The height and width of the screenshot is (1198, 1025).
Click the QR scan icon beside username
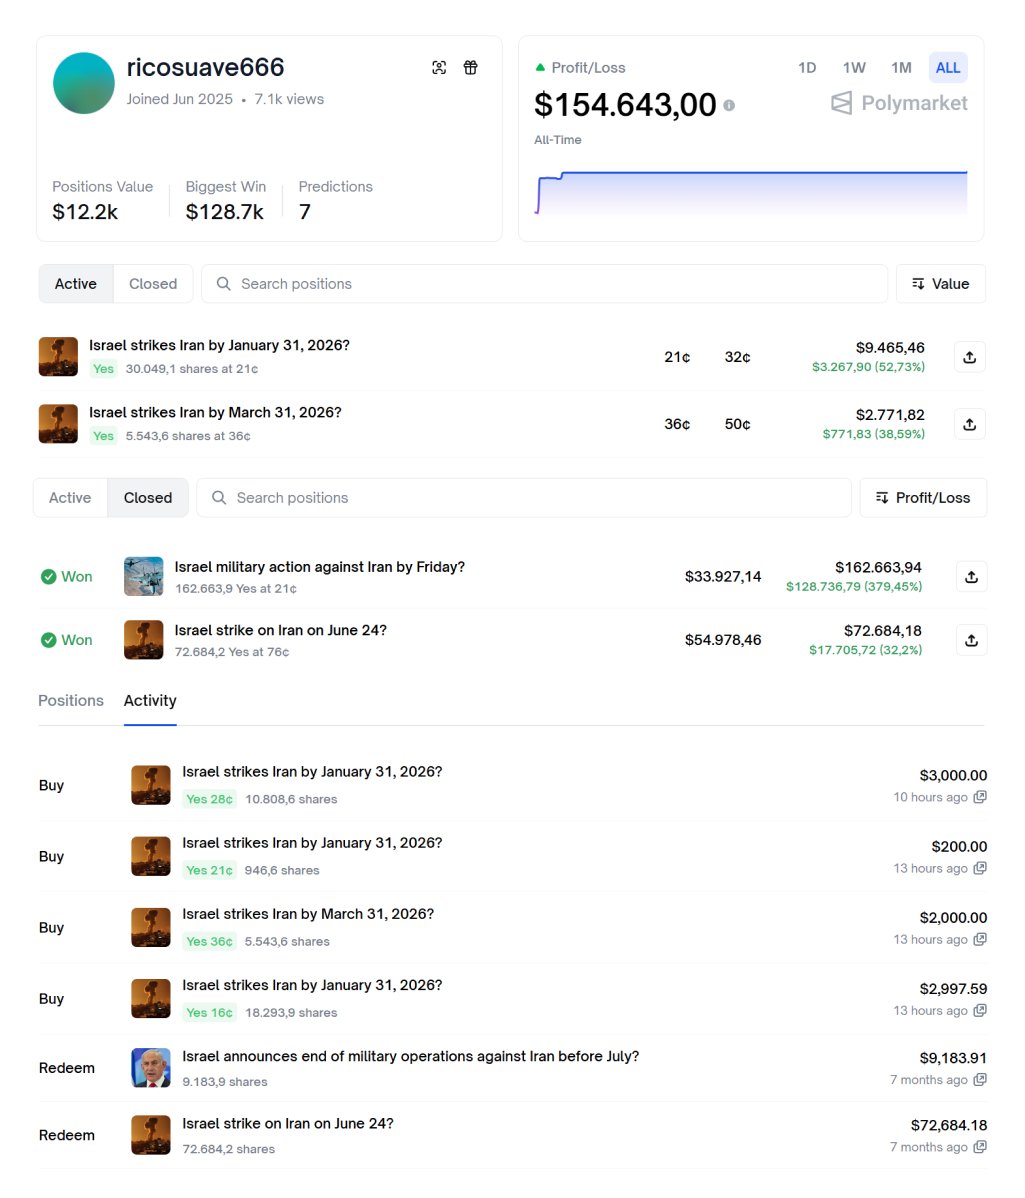click(439, 67)
